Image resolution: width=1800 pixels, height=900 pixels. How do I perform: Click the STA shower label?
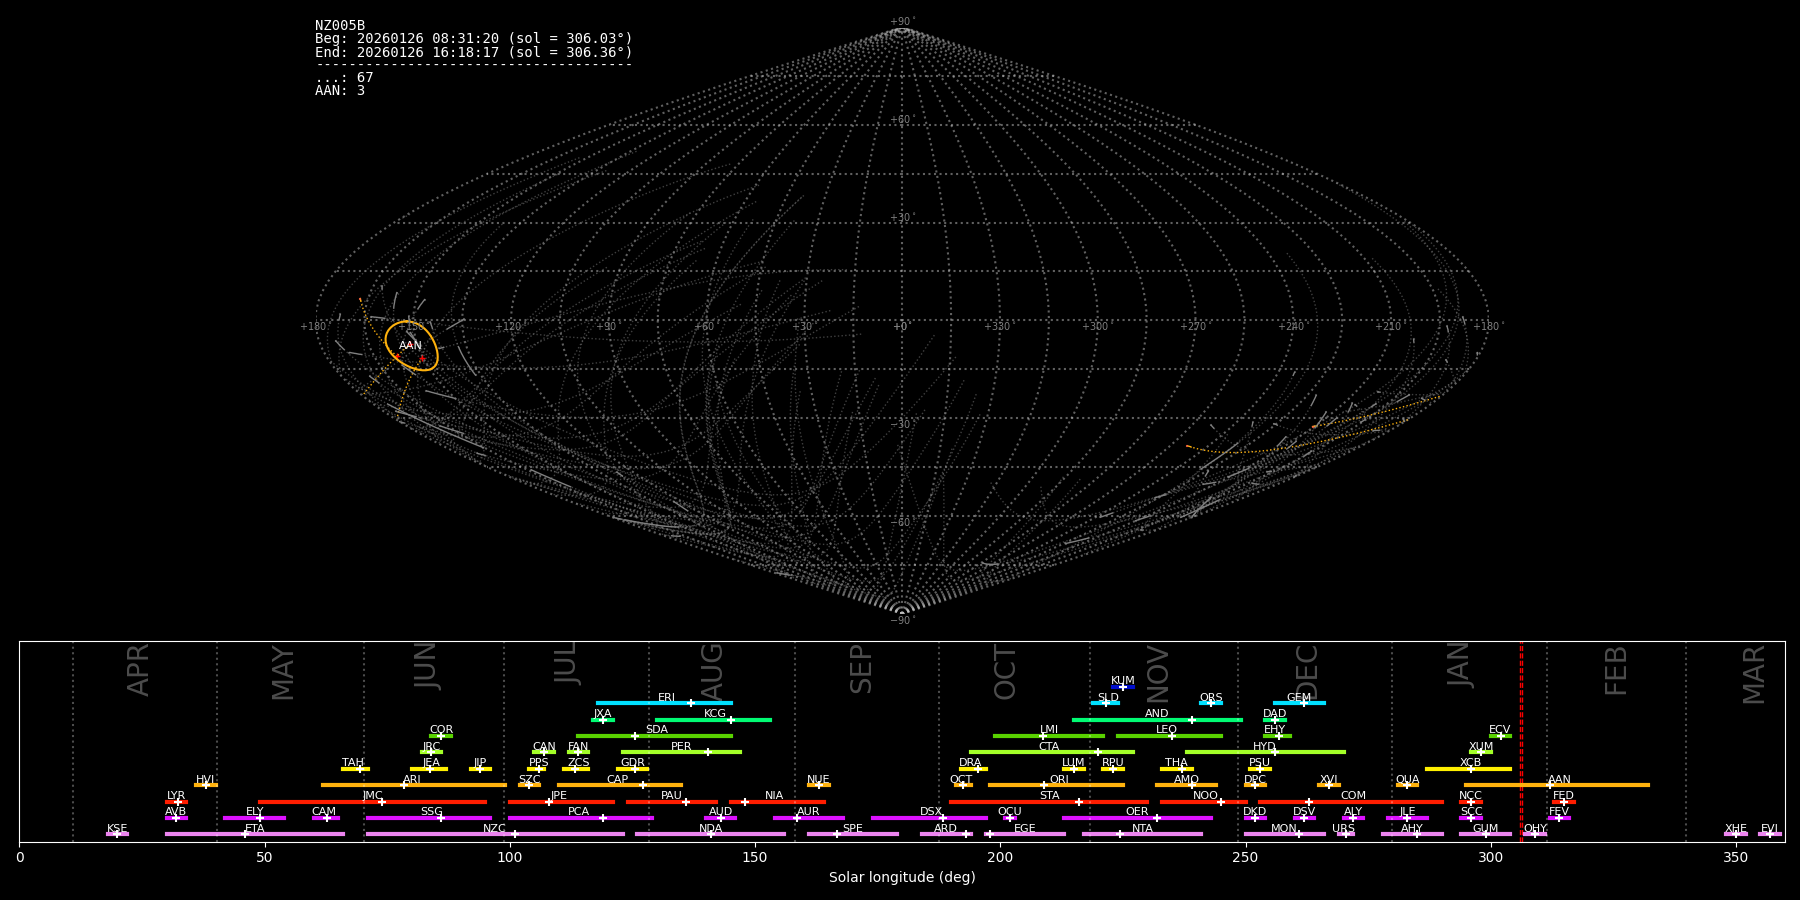[1049, 796]
